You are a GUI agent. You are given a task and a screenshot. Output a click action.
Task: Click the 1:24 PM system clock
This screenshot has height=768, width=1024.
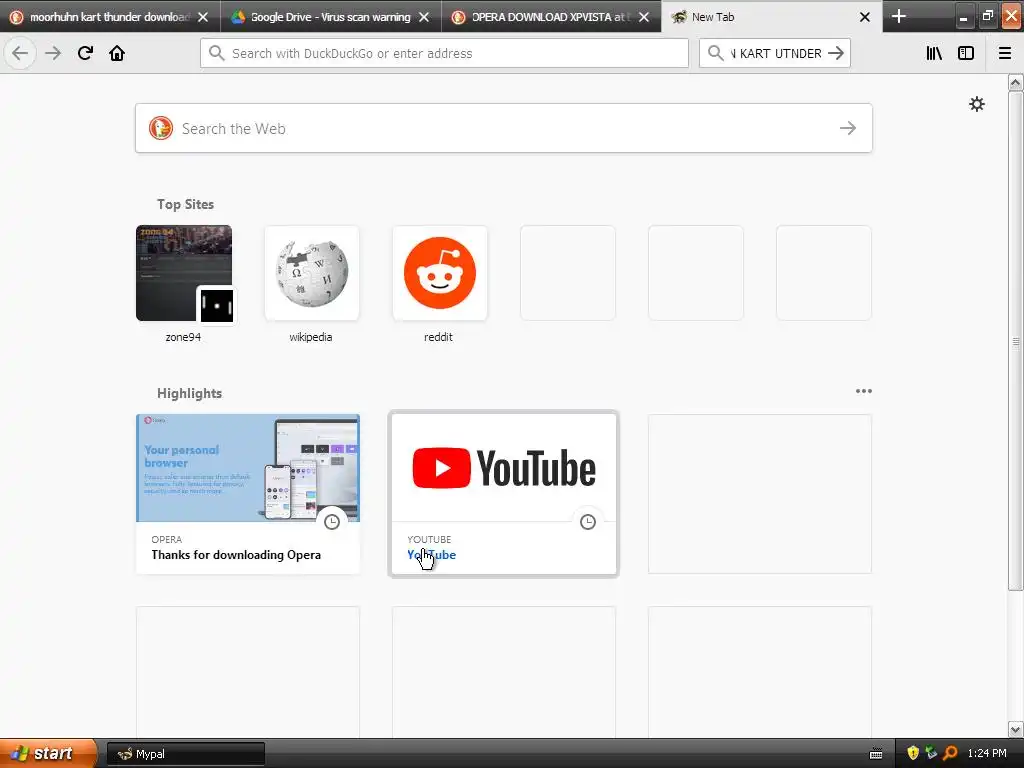pyautogui.click(x=987, y=753)
